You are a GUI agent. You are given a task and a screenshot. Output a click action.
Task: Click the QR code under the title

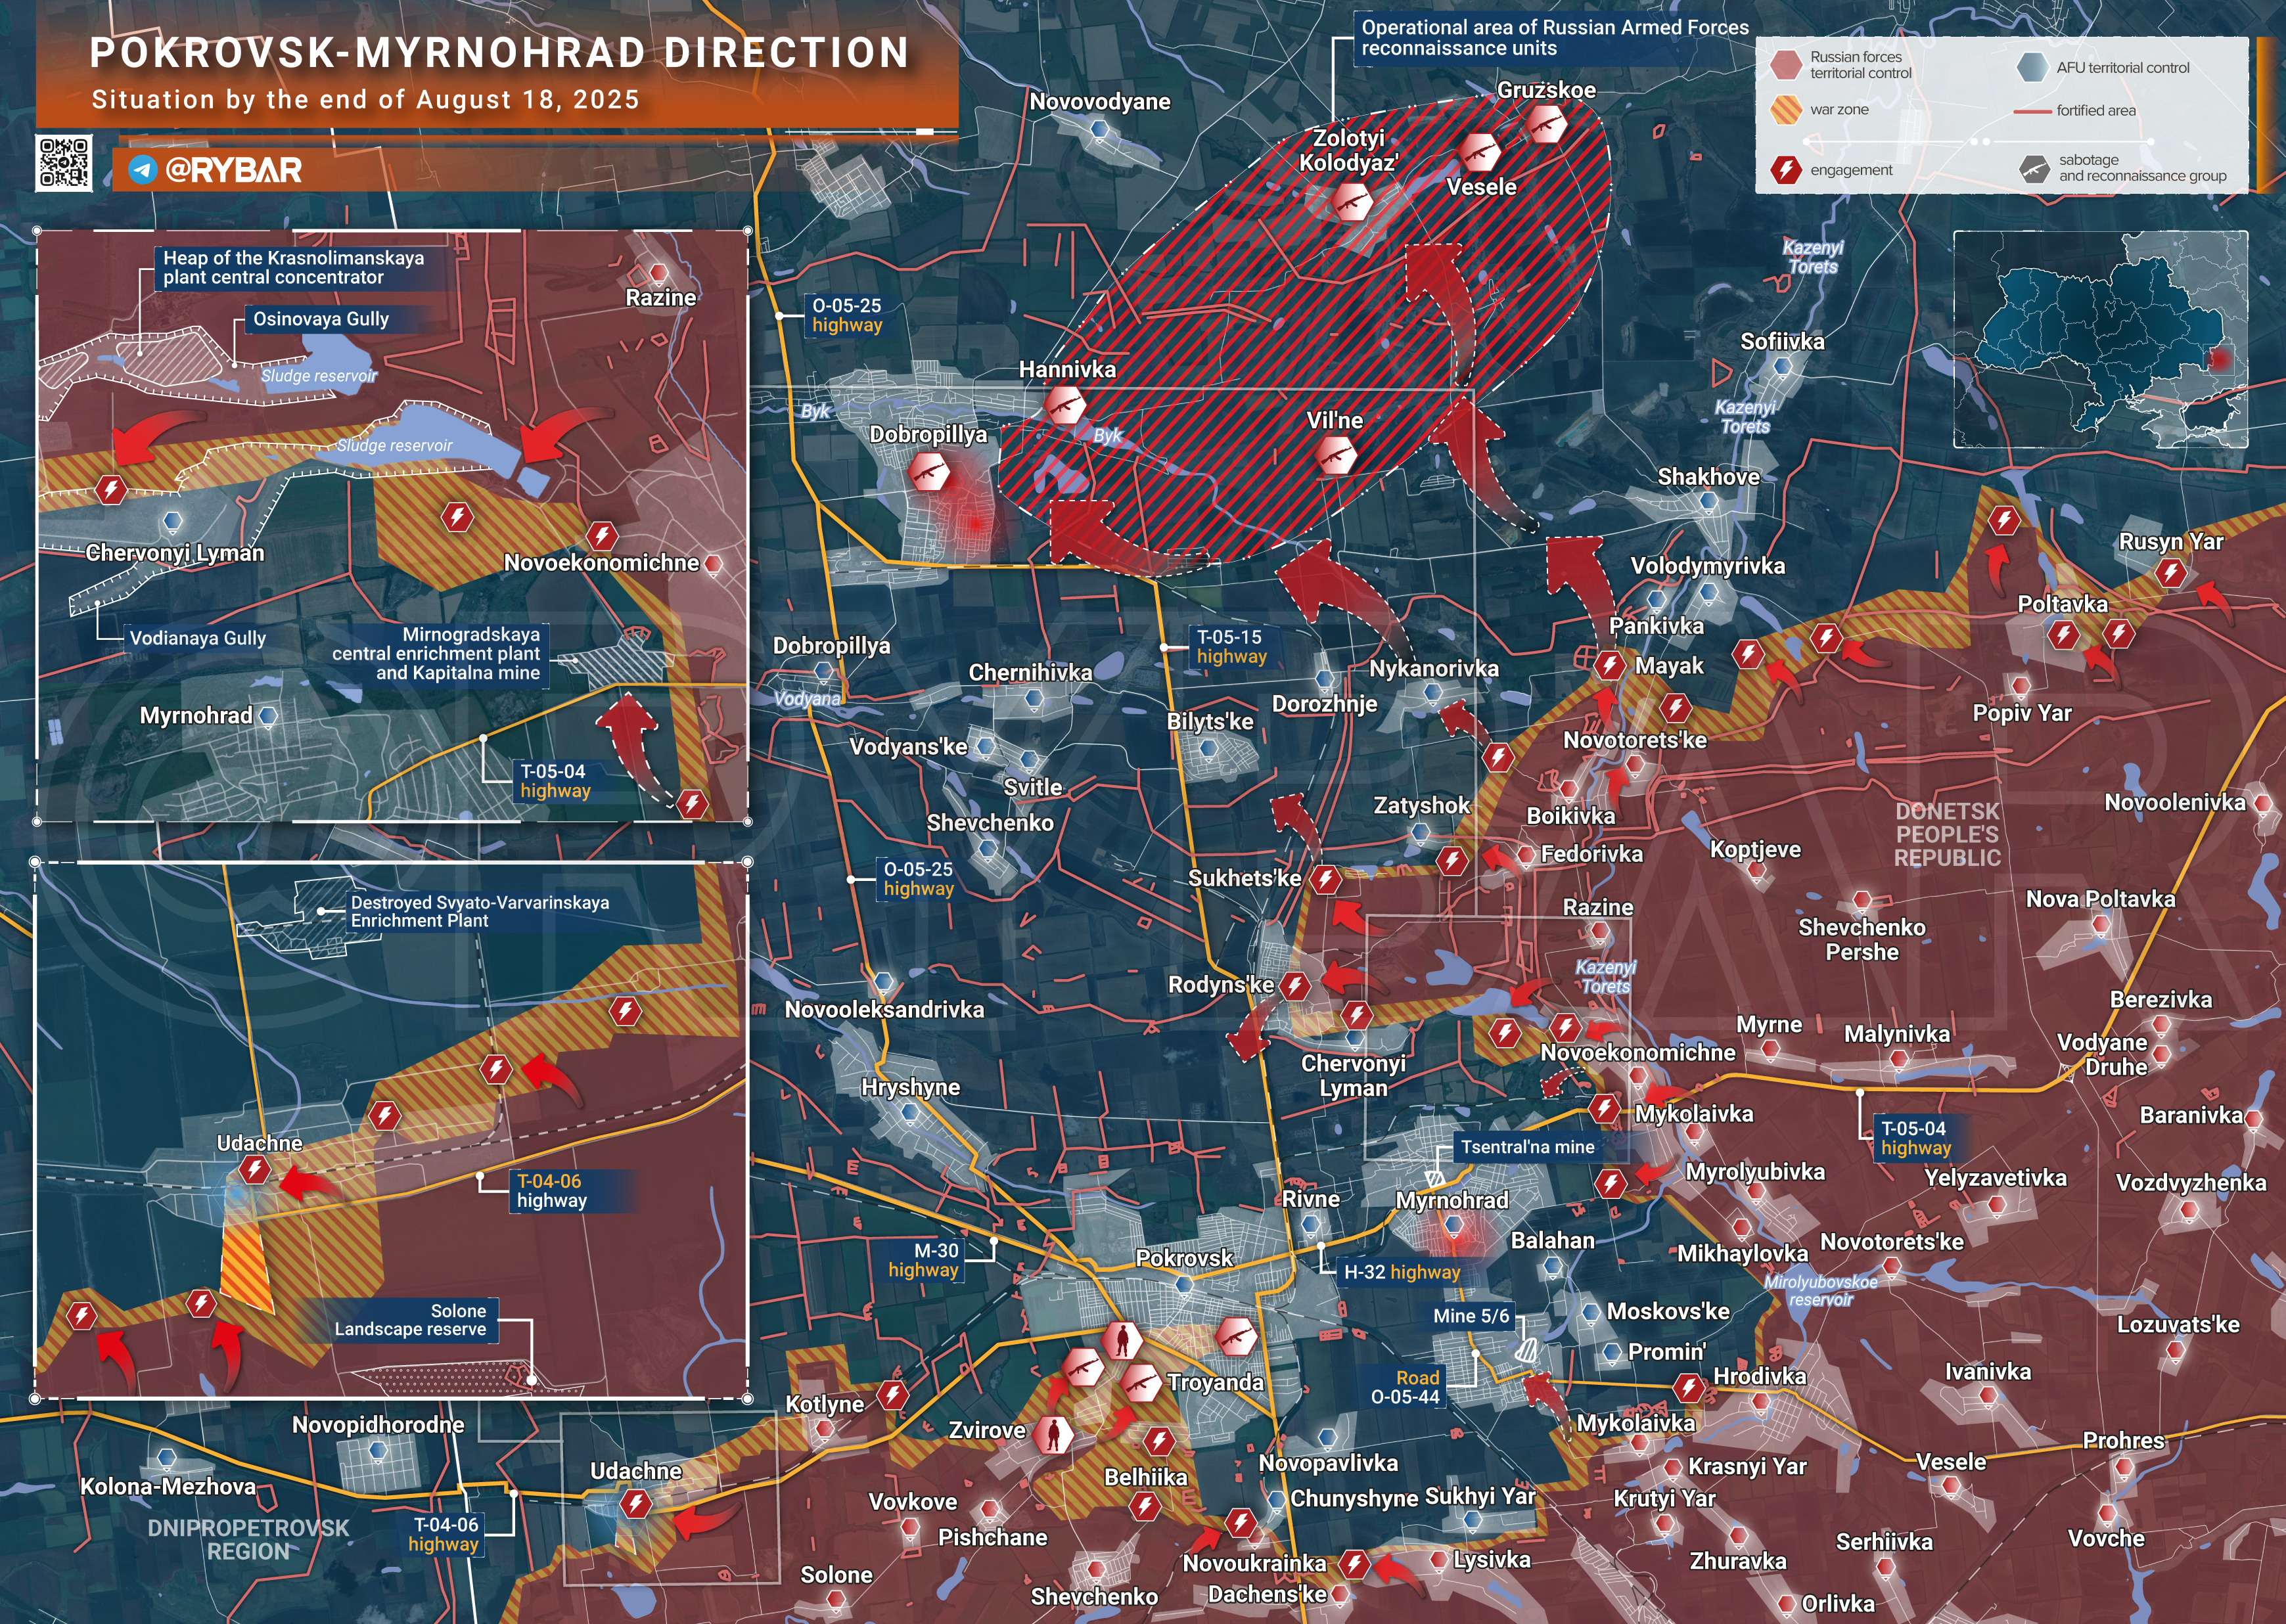tap(64, 163)
